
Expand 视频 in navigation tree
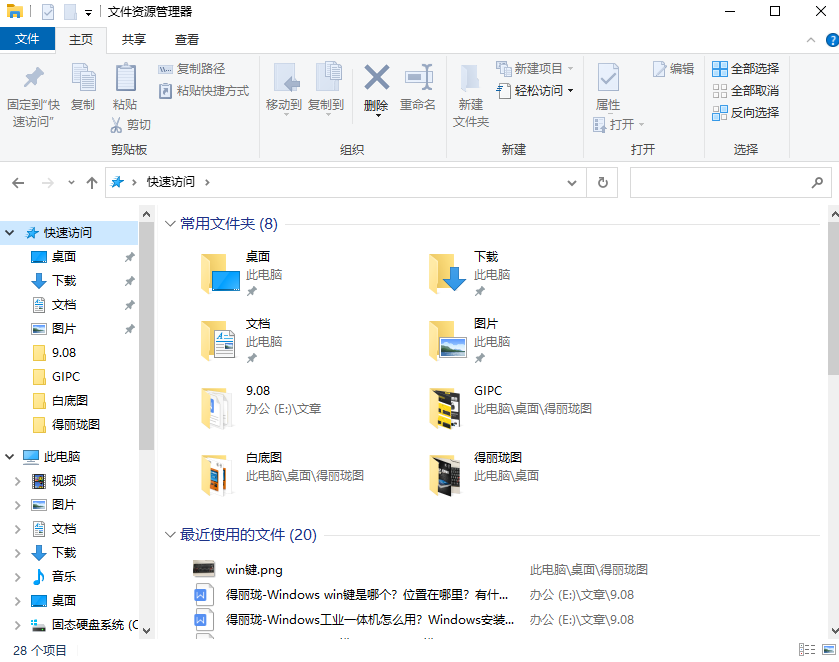click(17, 481)
